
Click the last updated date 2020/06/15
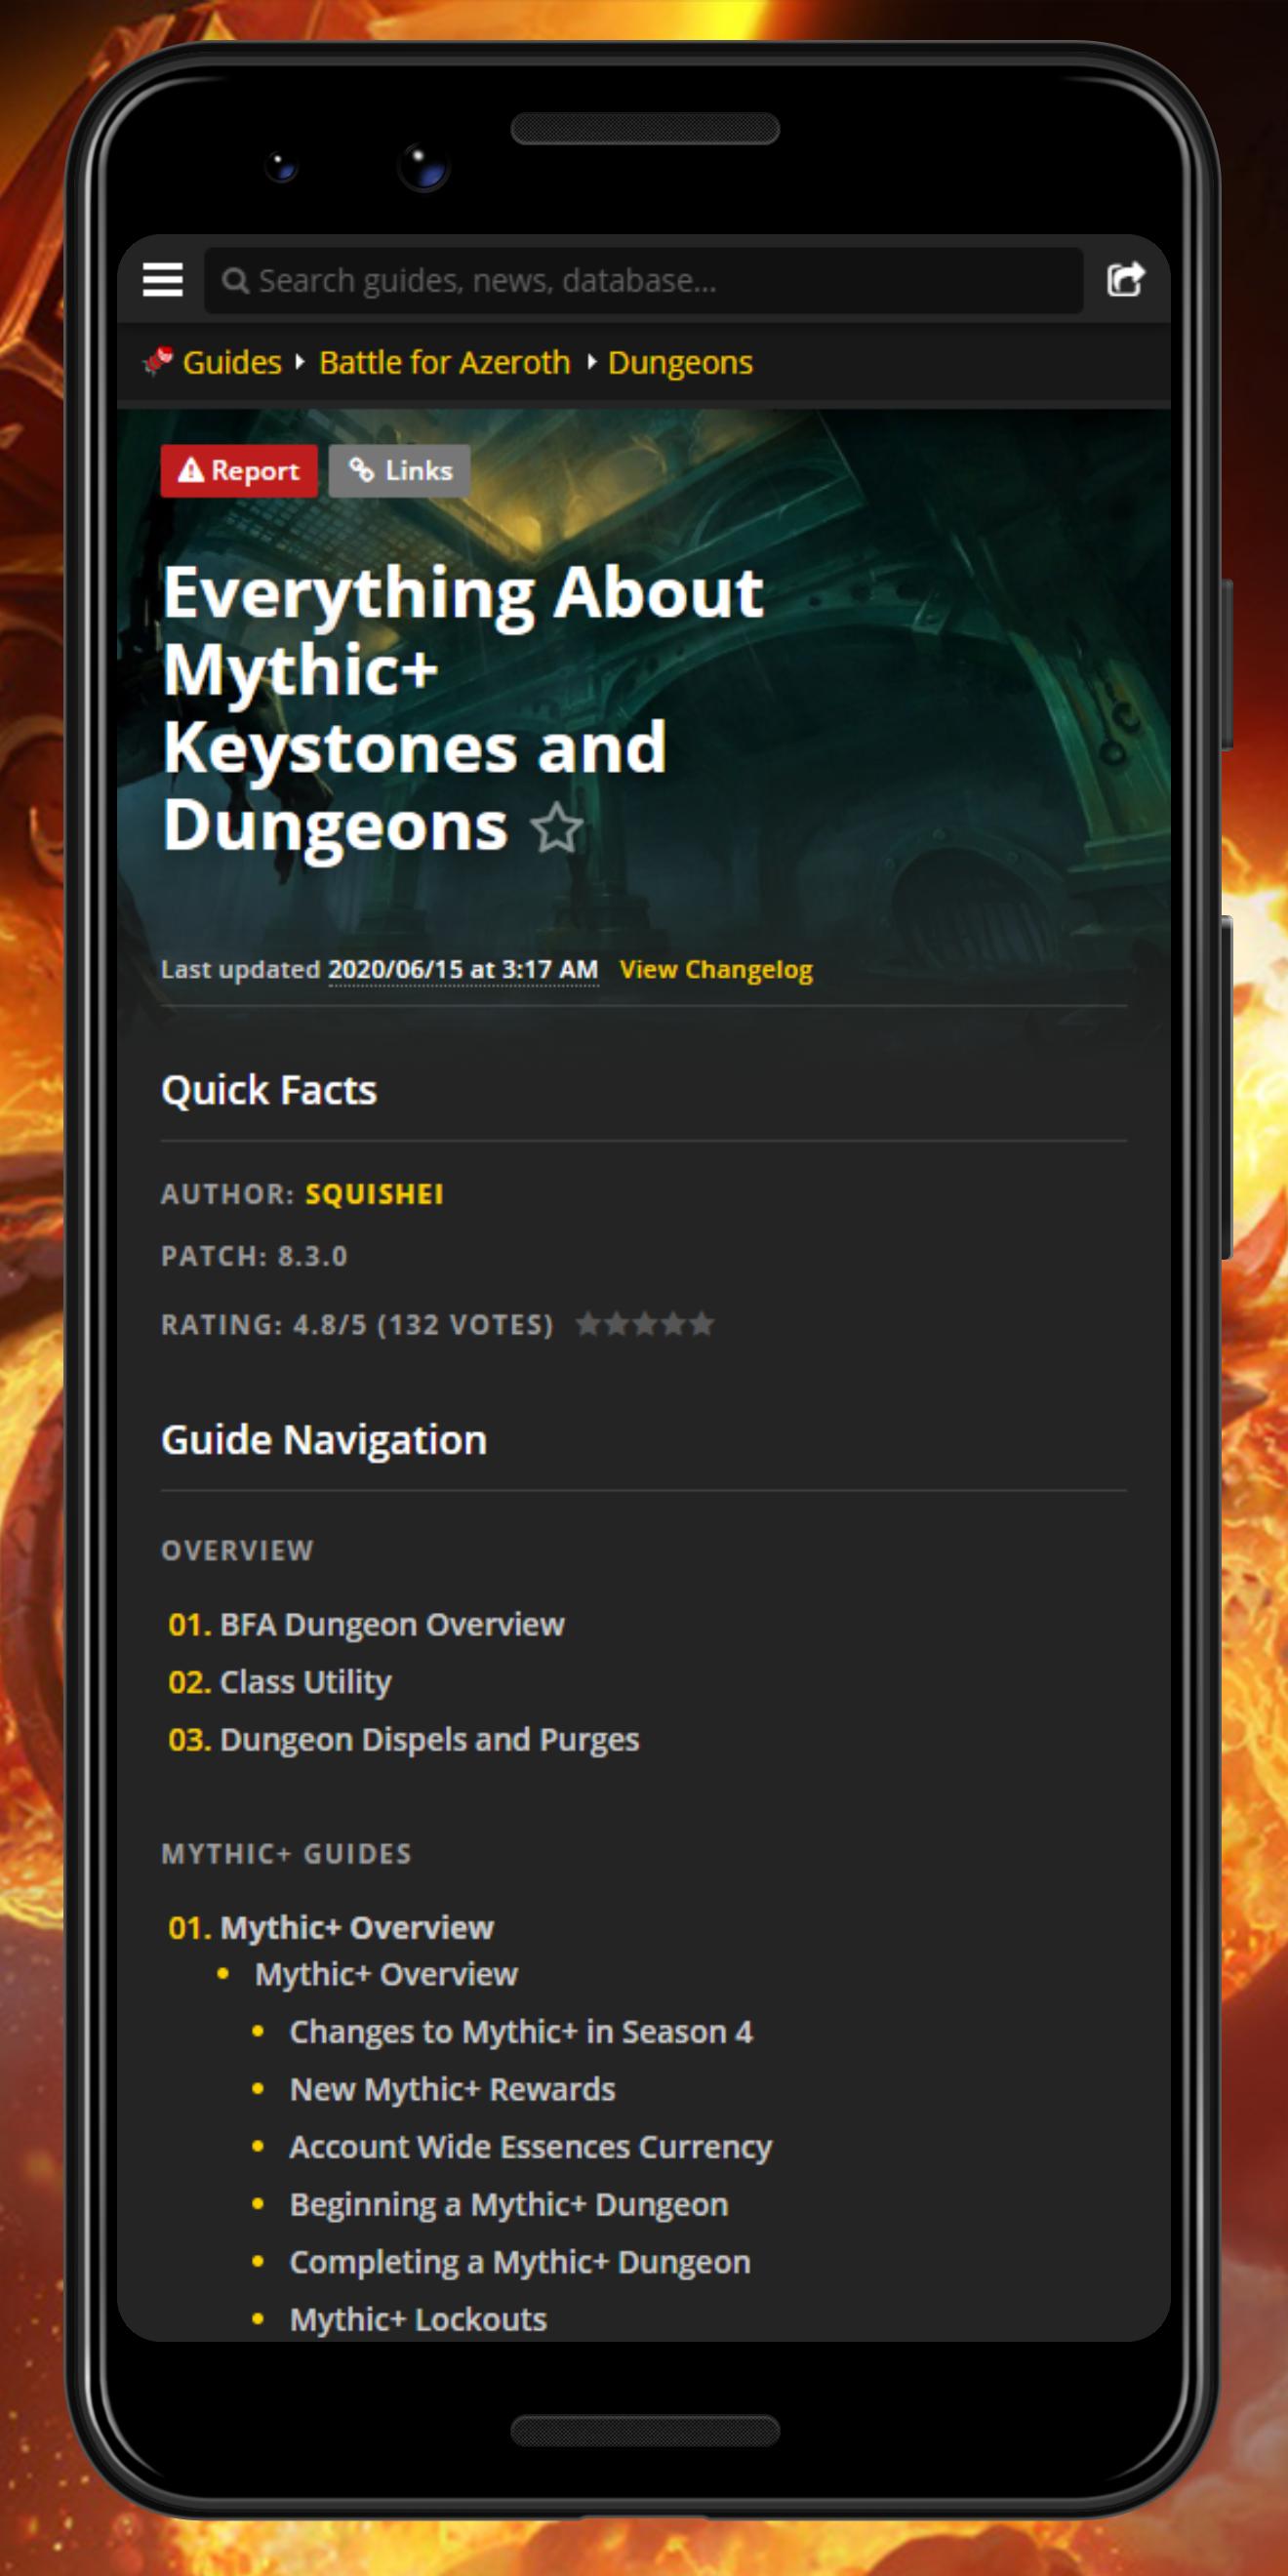pos(463,969)
